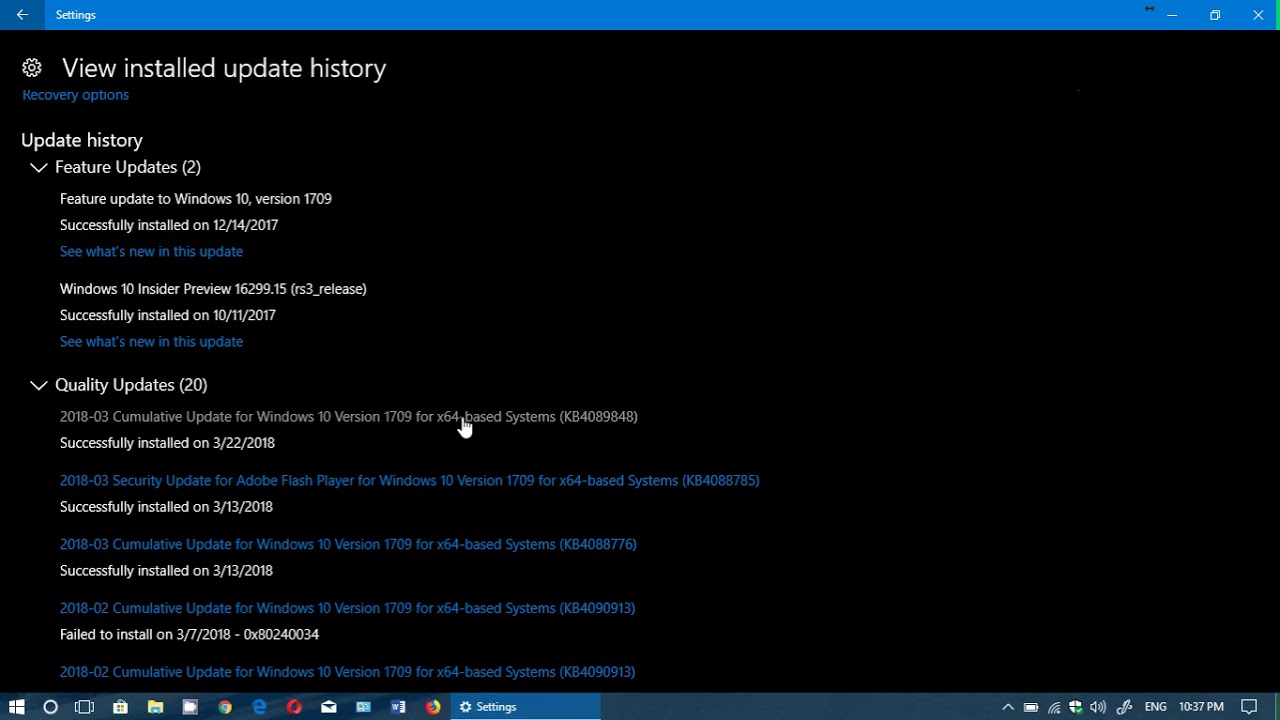Open the volume speaker tray icon

1098,707
